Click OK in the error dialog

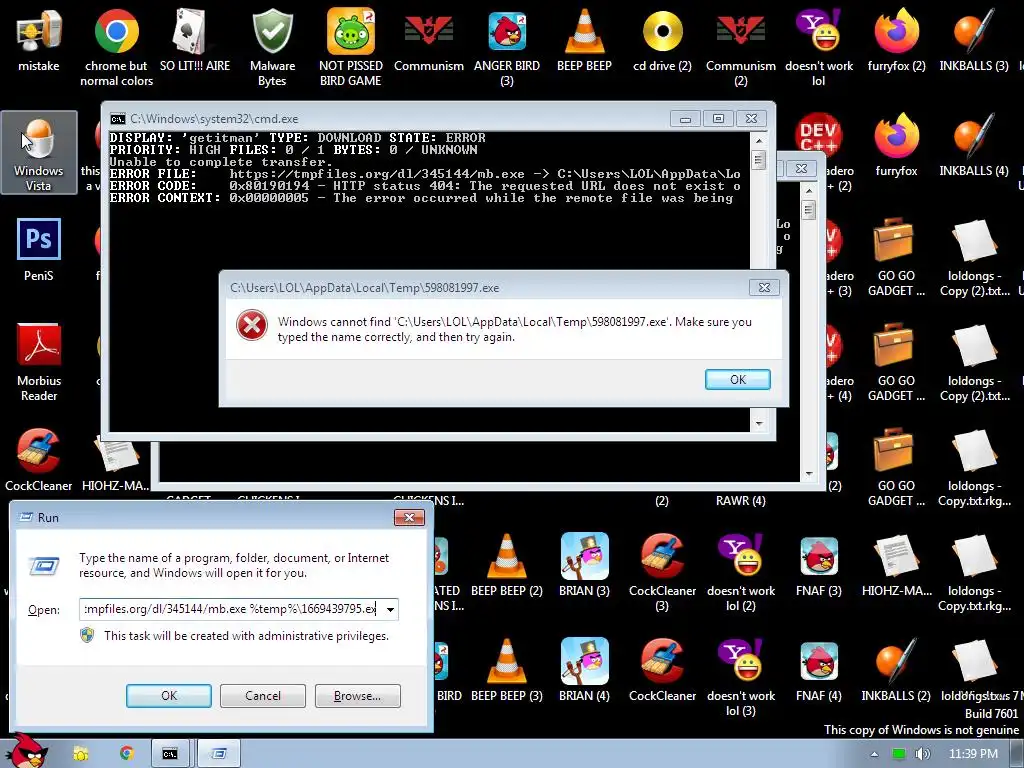pos(737,379)
